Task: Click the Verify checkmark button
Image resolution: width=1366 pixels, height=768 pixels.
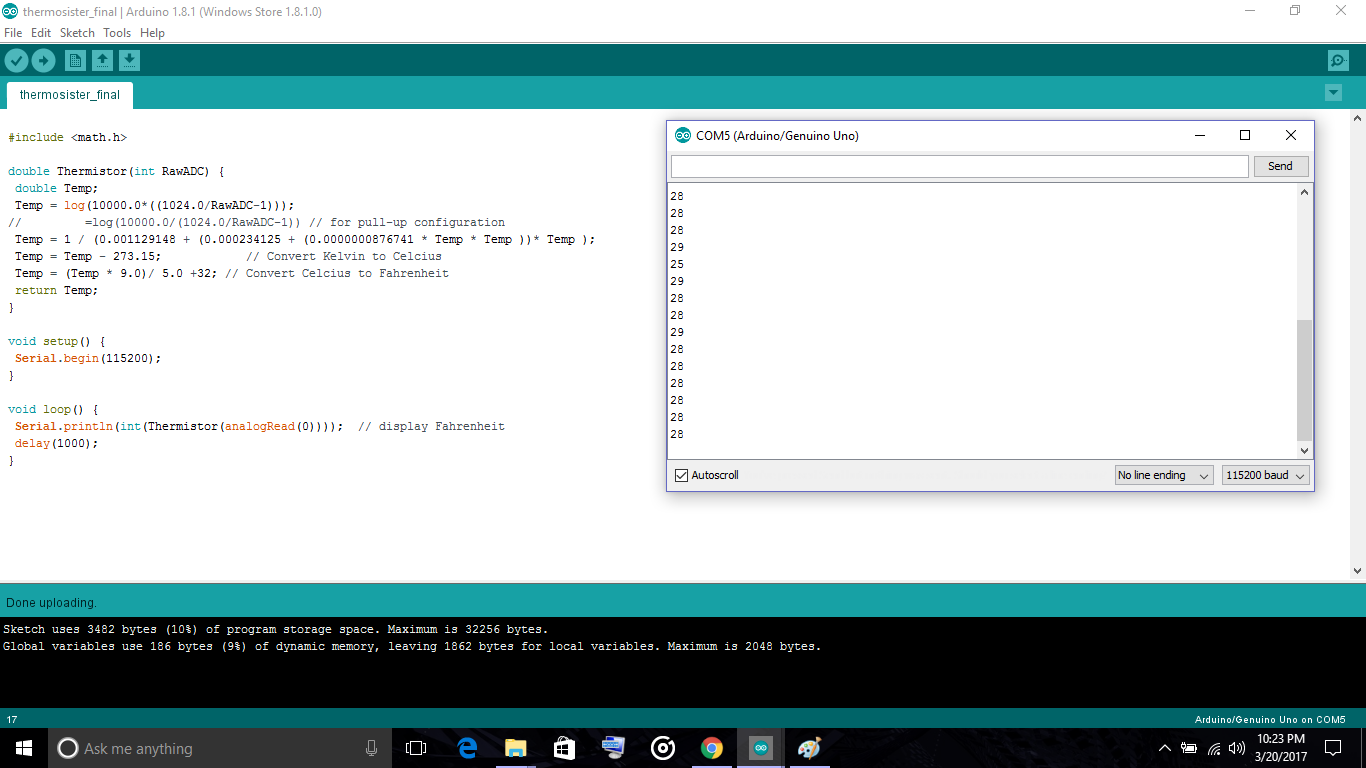Action: (16, 61)
